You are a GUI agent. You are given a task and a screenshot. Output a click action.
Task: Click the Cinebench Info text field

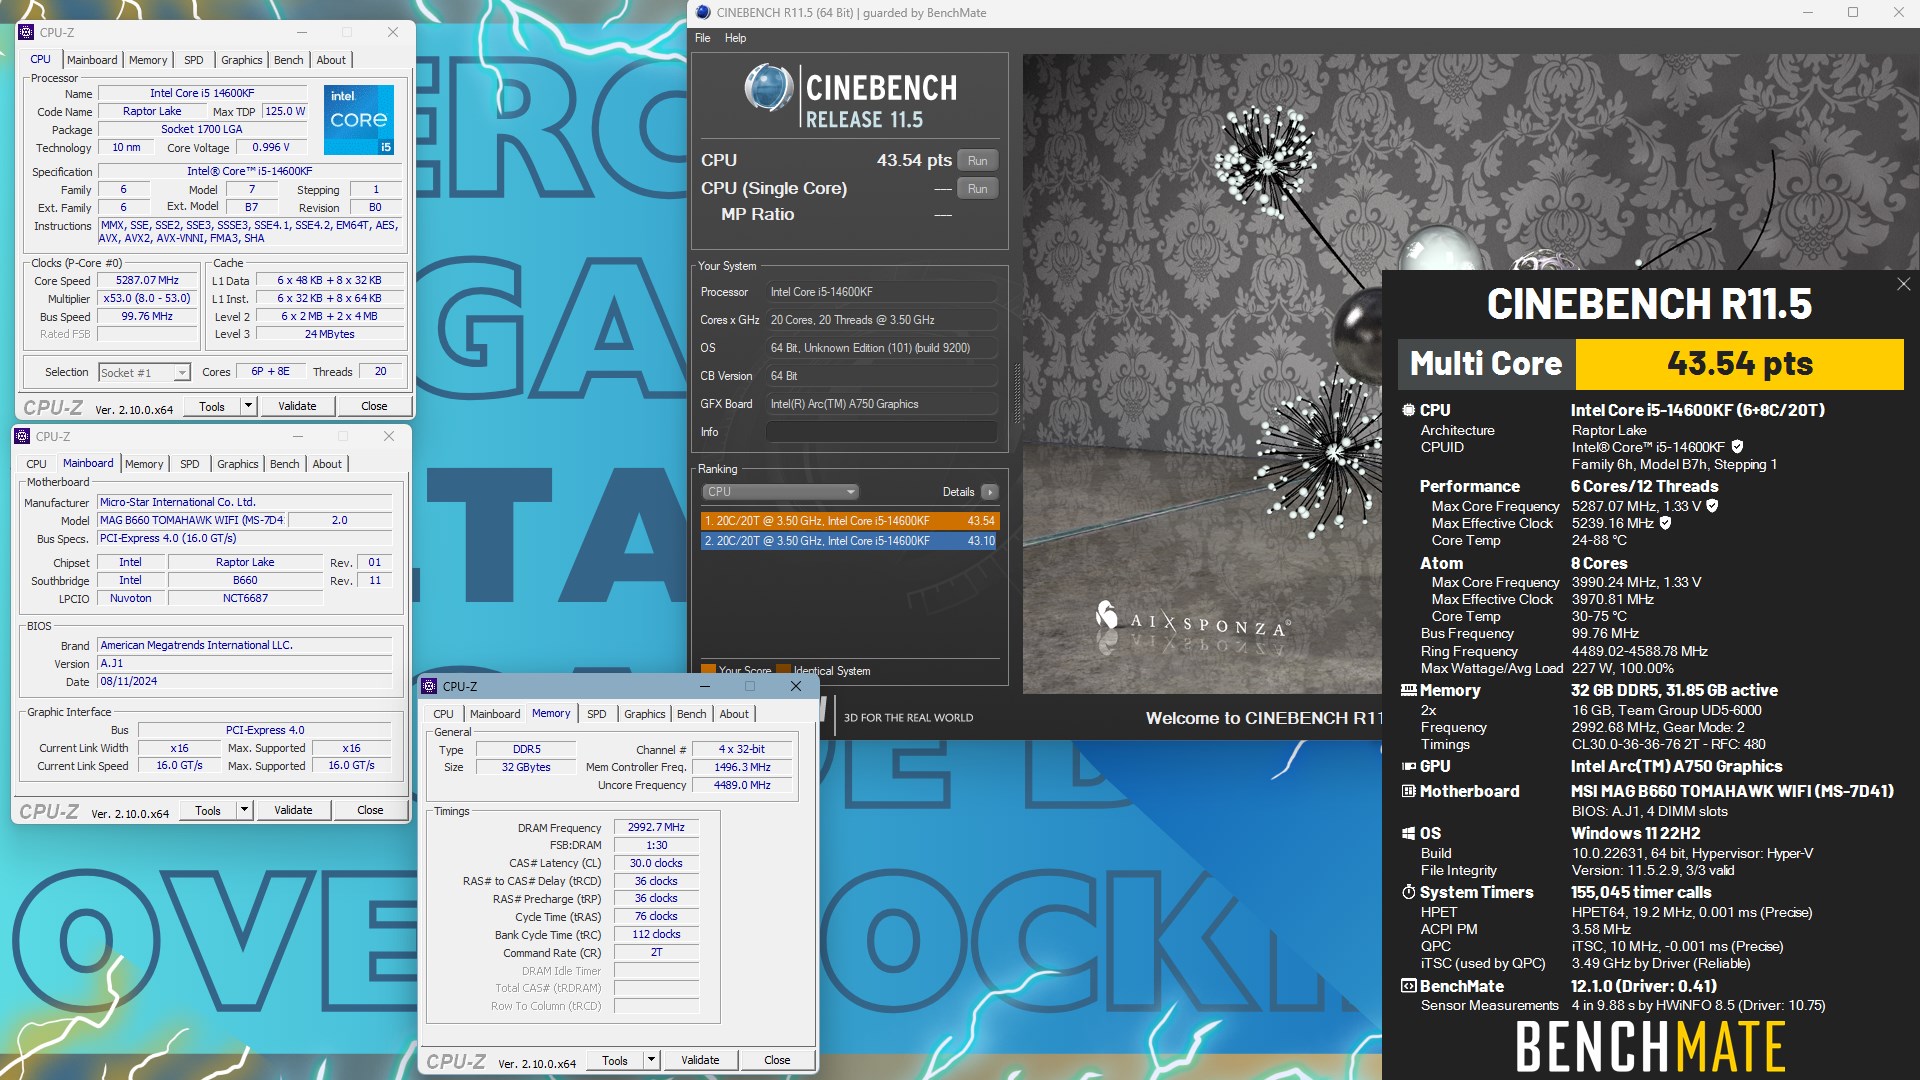coord(881,432)
